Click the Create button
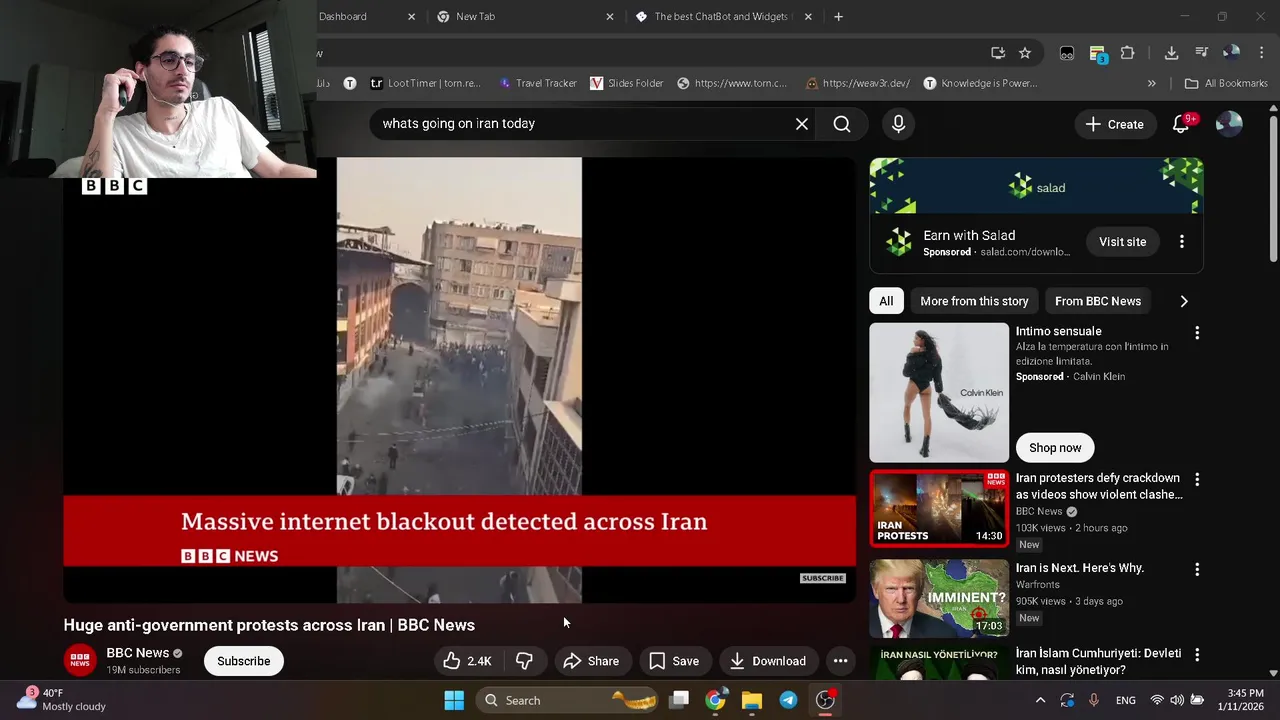The height and width of the screenshot is (720, 1280). (x=1114, y=124)
